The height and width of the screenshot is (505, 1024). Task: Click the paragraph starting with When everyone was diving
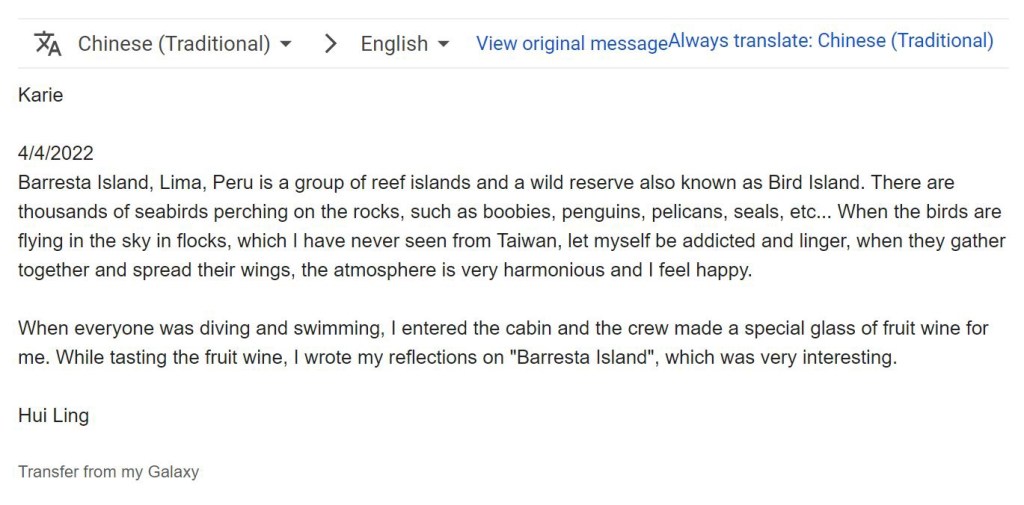coord(400,342)
